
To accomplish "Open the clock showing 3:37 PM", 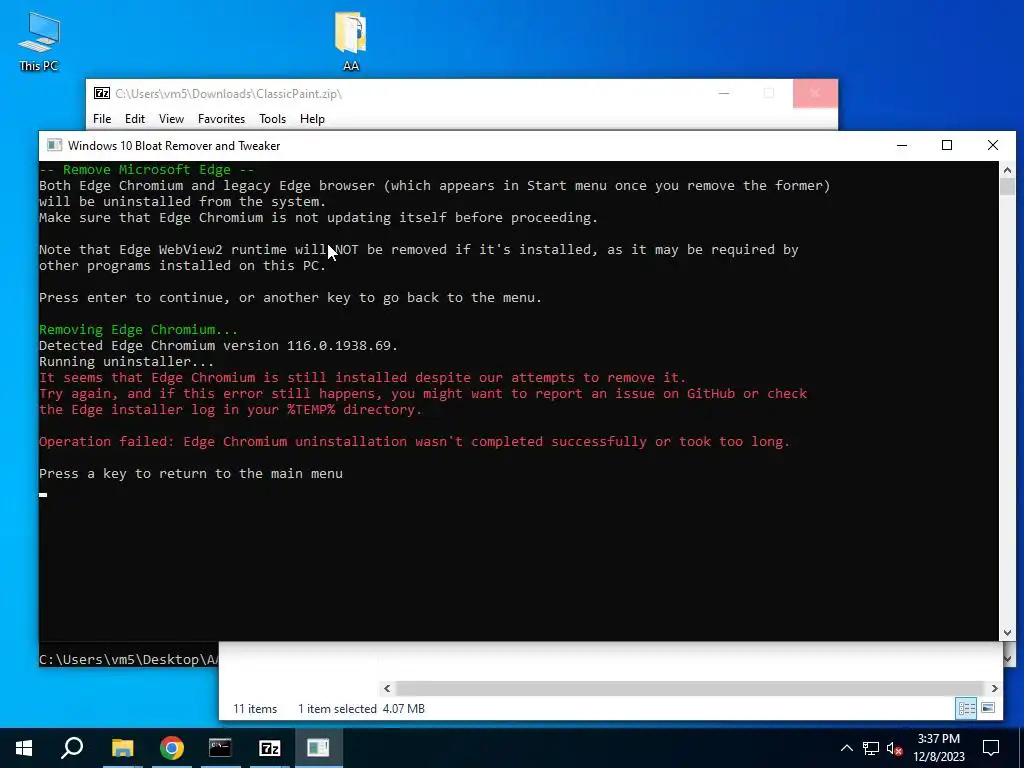I will (x=938, y=748).
